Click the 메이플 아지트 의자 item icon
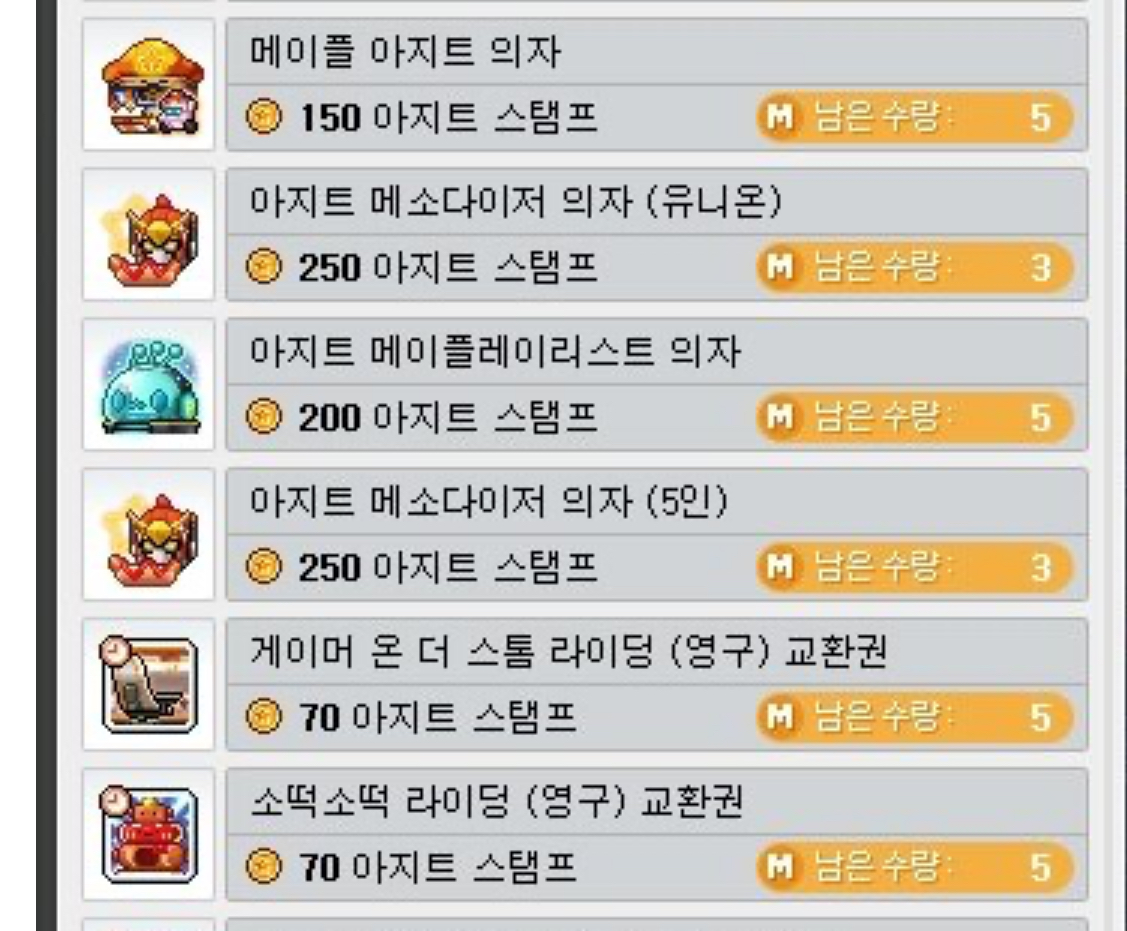Image resolution: width=1127 pixels, height=931 pixels. click(x=149, y=85)
